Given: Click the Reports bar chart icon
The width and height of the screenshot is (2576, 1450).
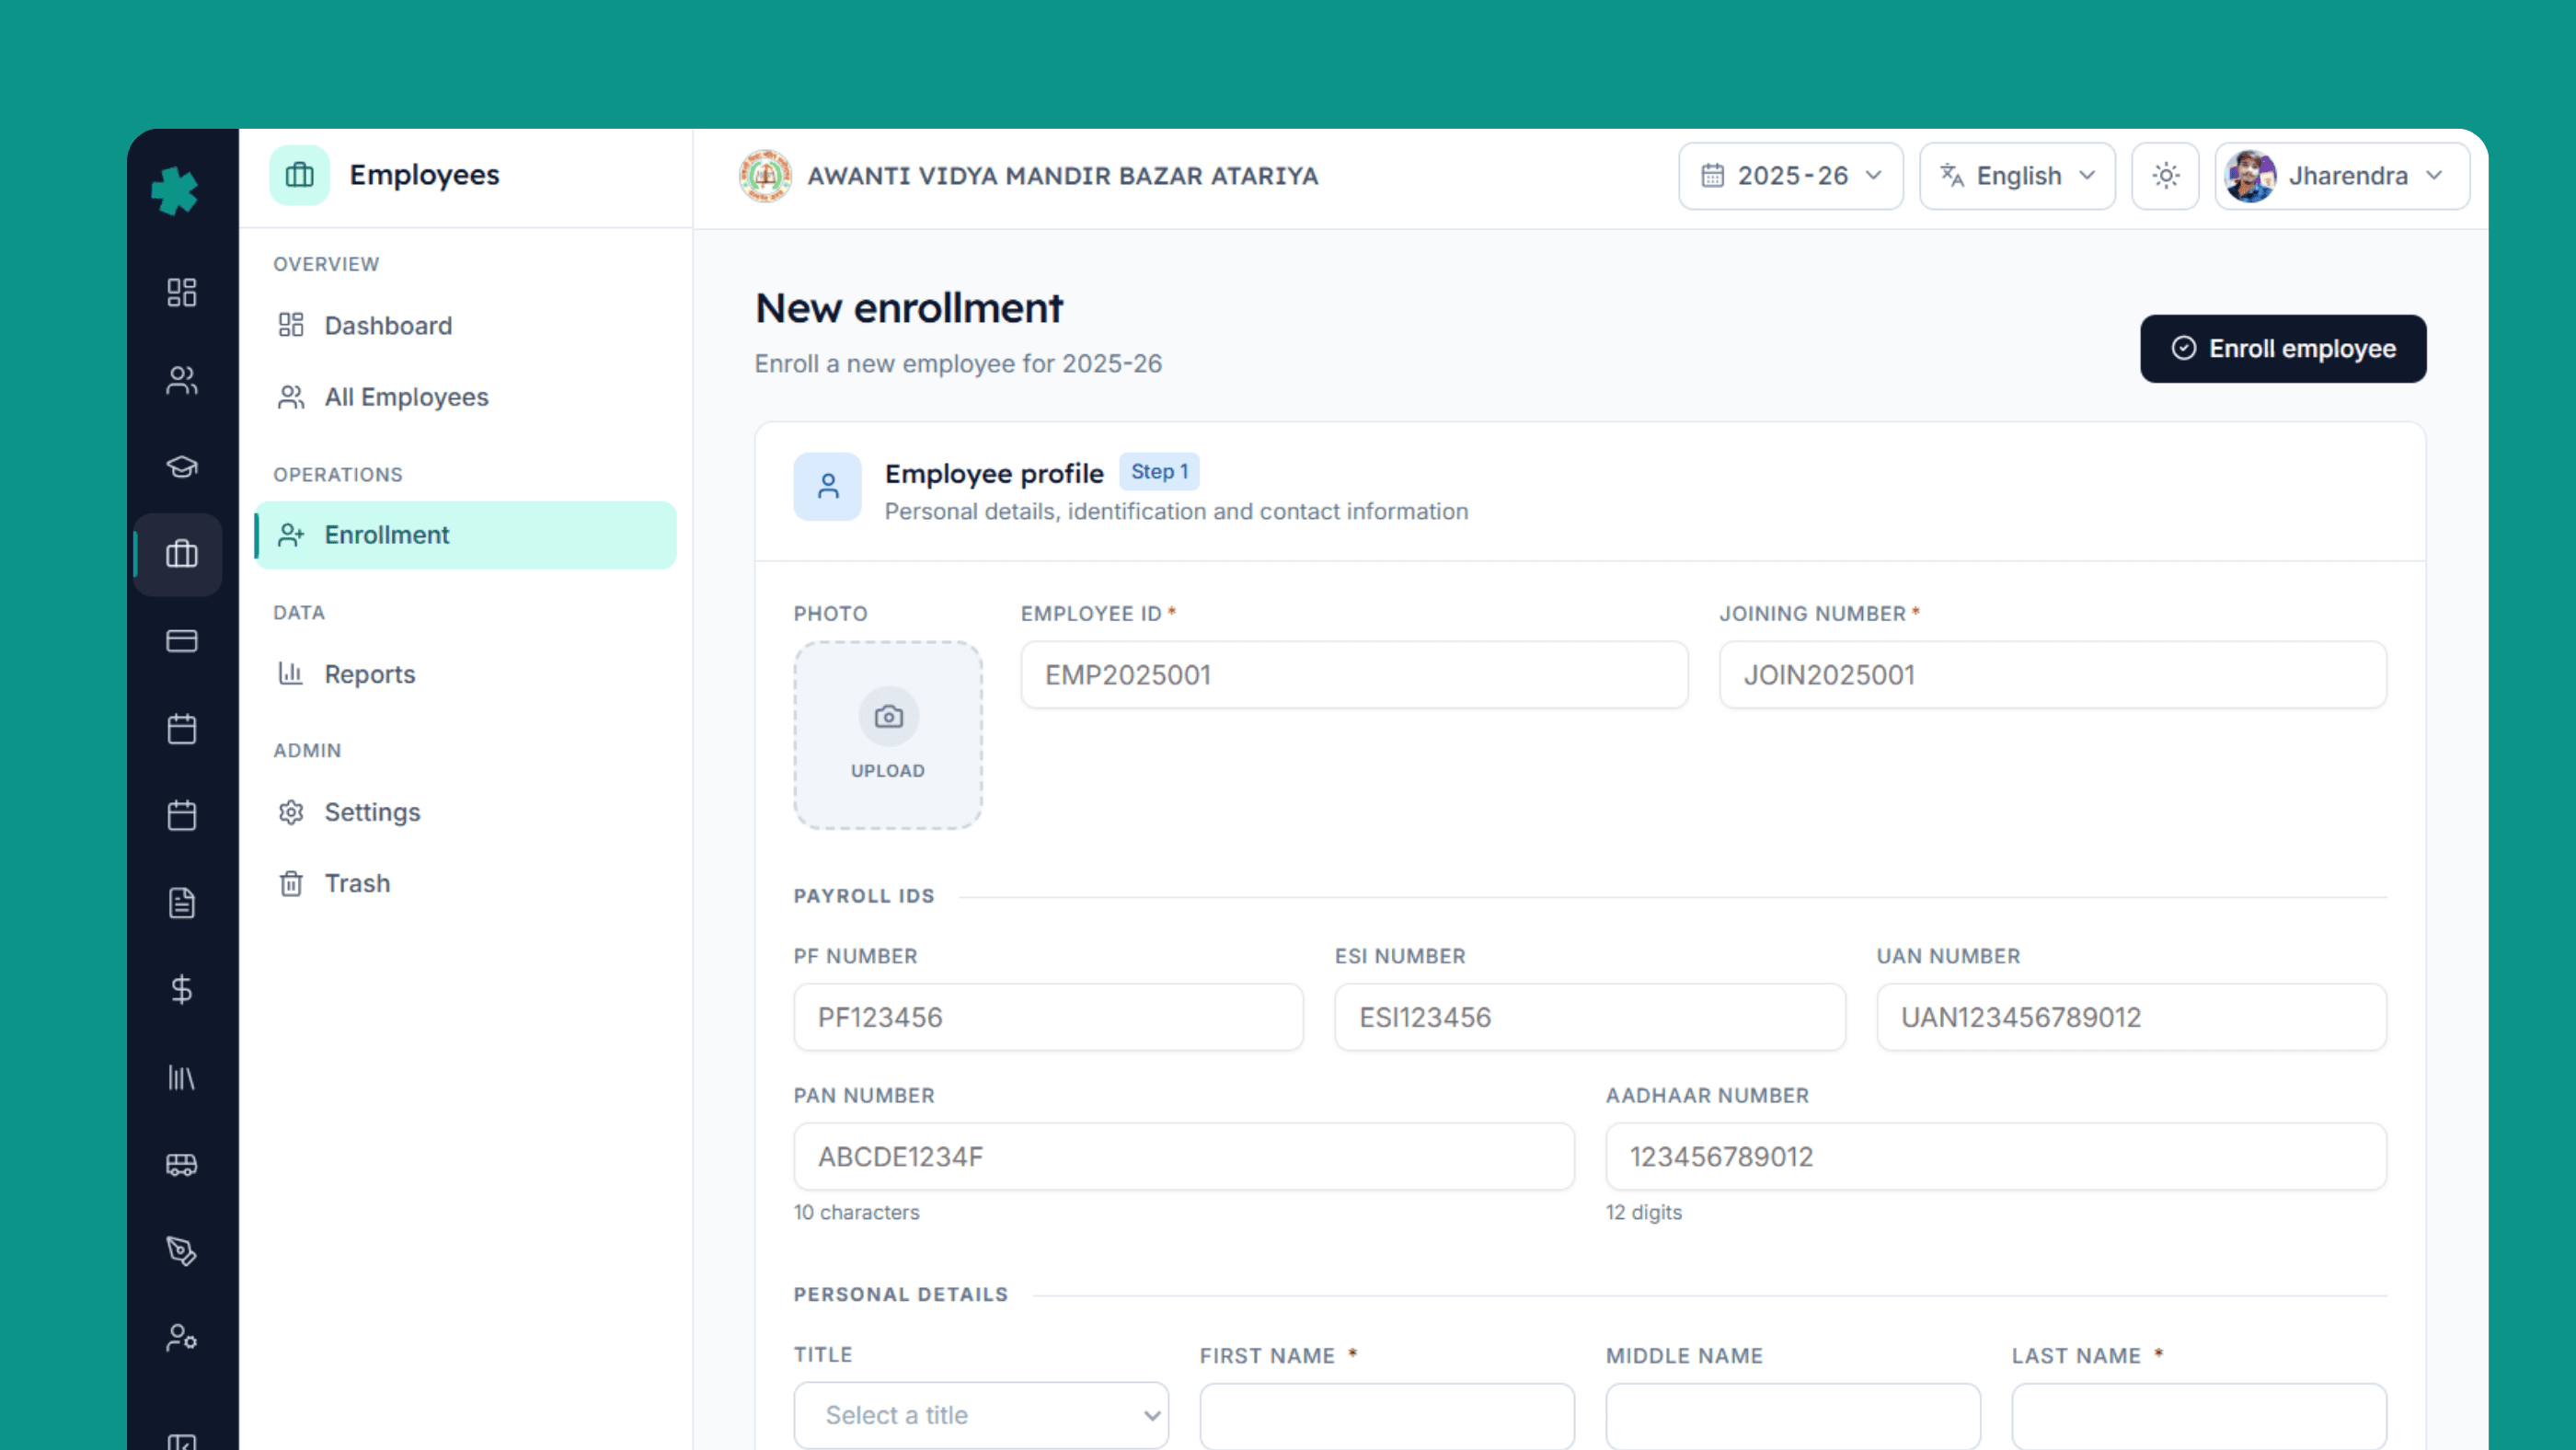Looking at the screenshot, I should [291, 673].
